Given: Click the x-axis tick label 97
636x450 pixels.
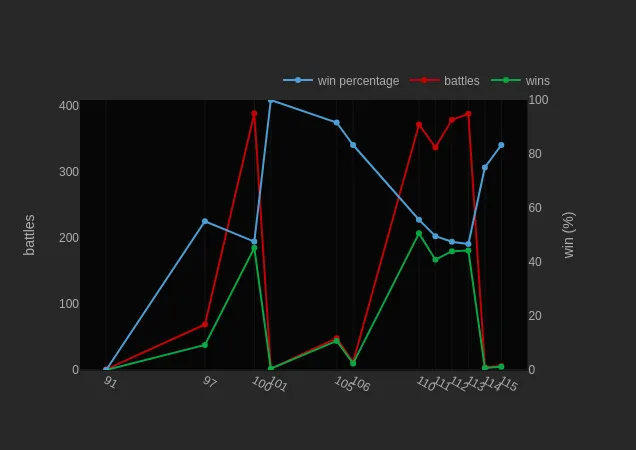Looking at the screenshot, I should (x=209, y=382).
